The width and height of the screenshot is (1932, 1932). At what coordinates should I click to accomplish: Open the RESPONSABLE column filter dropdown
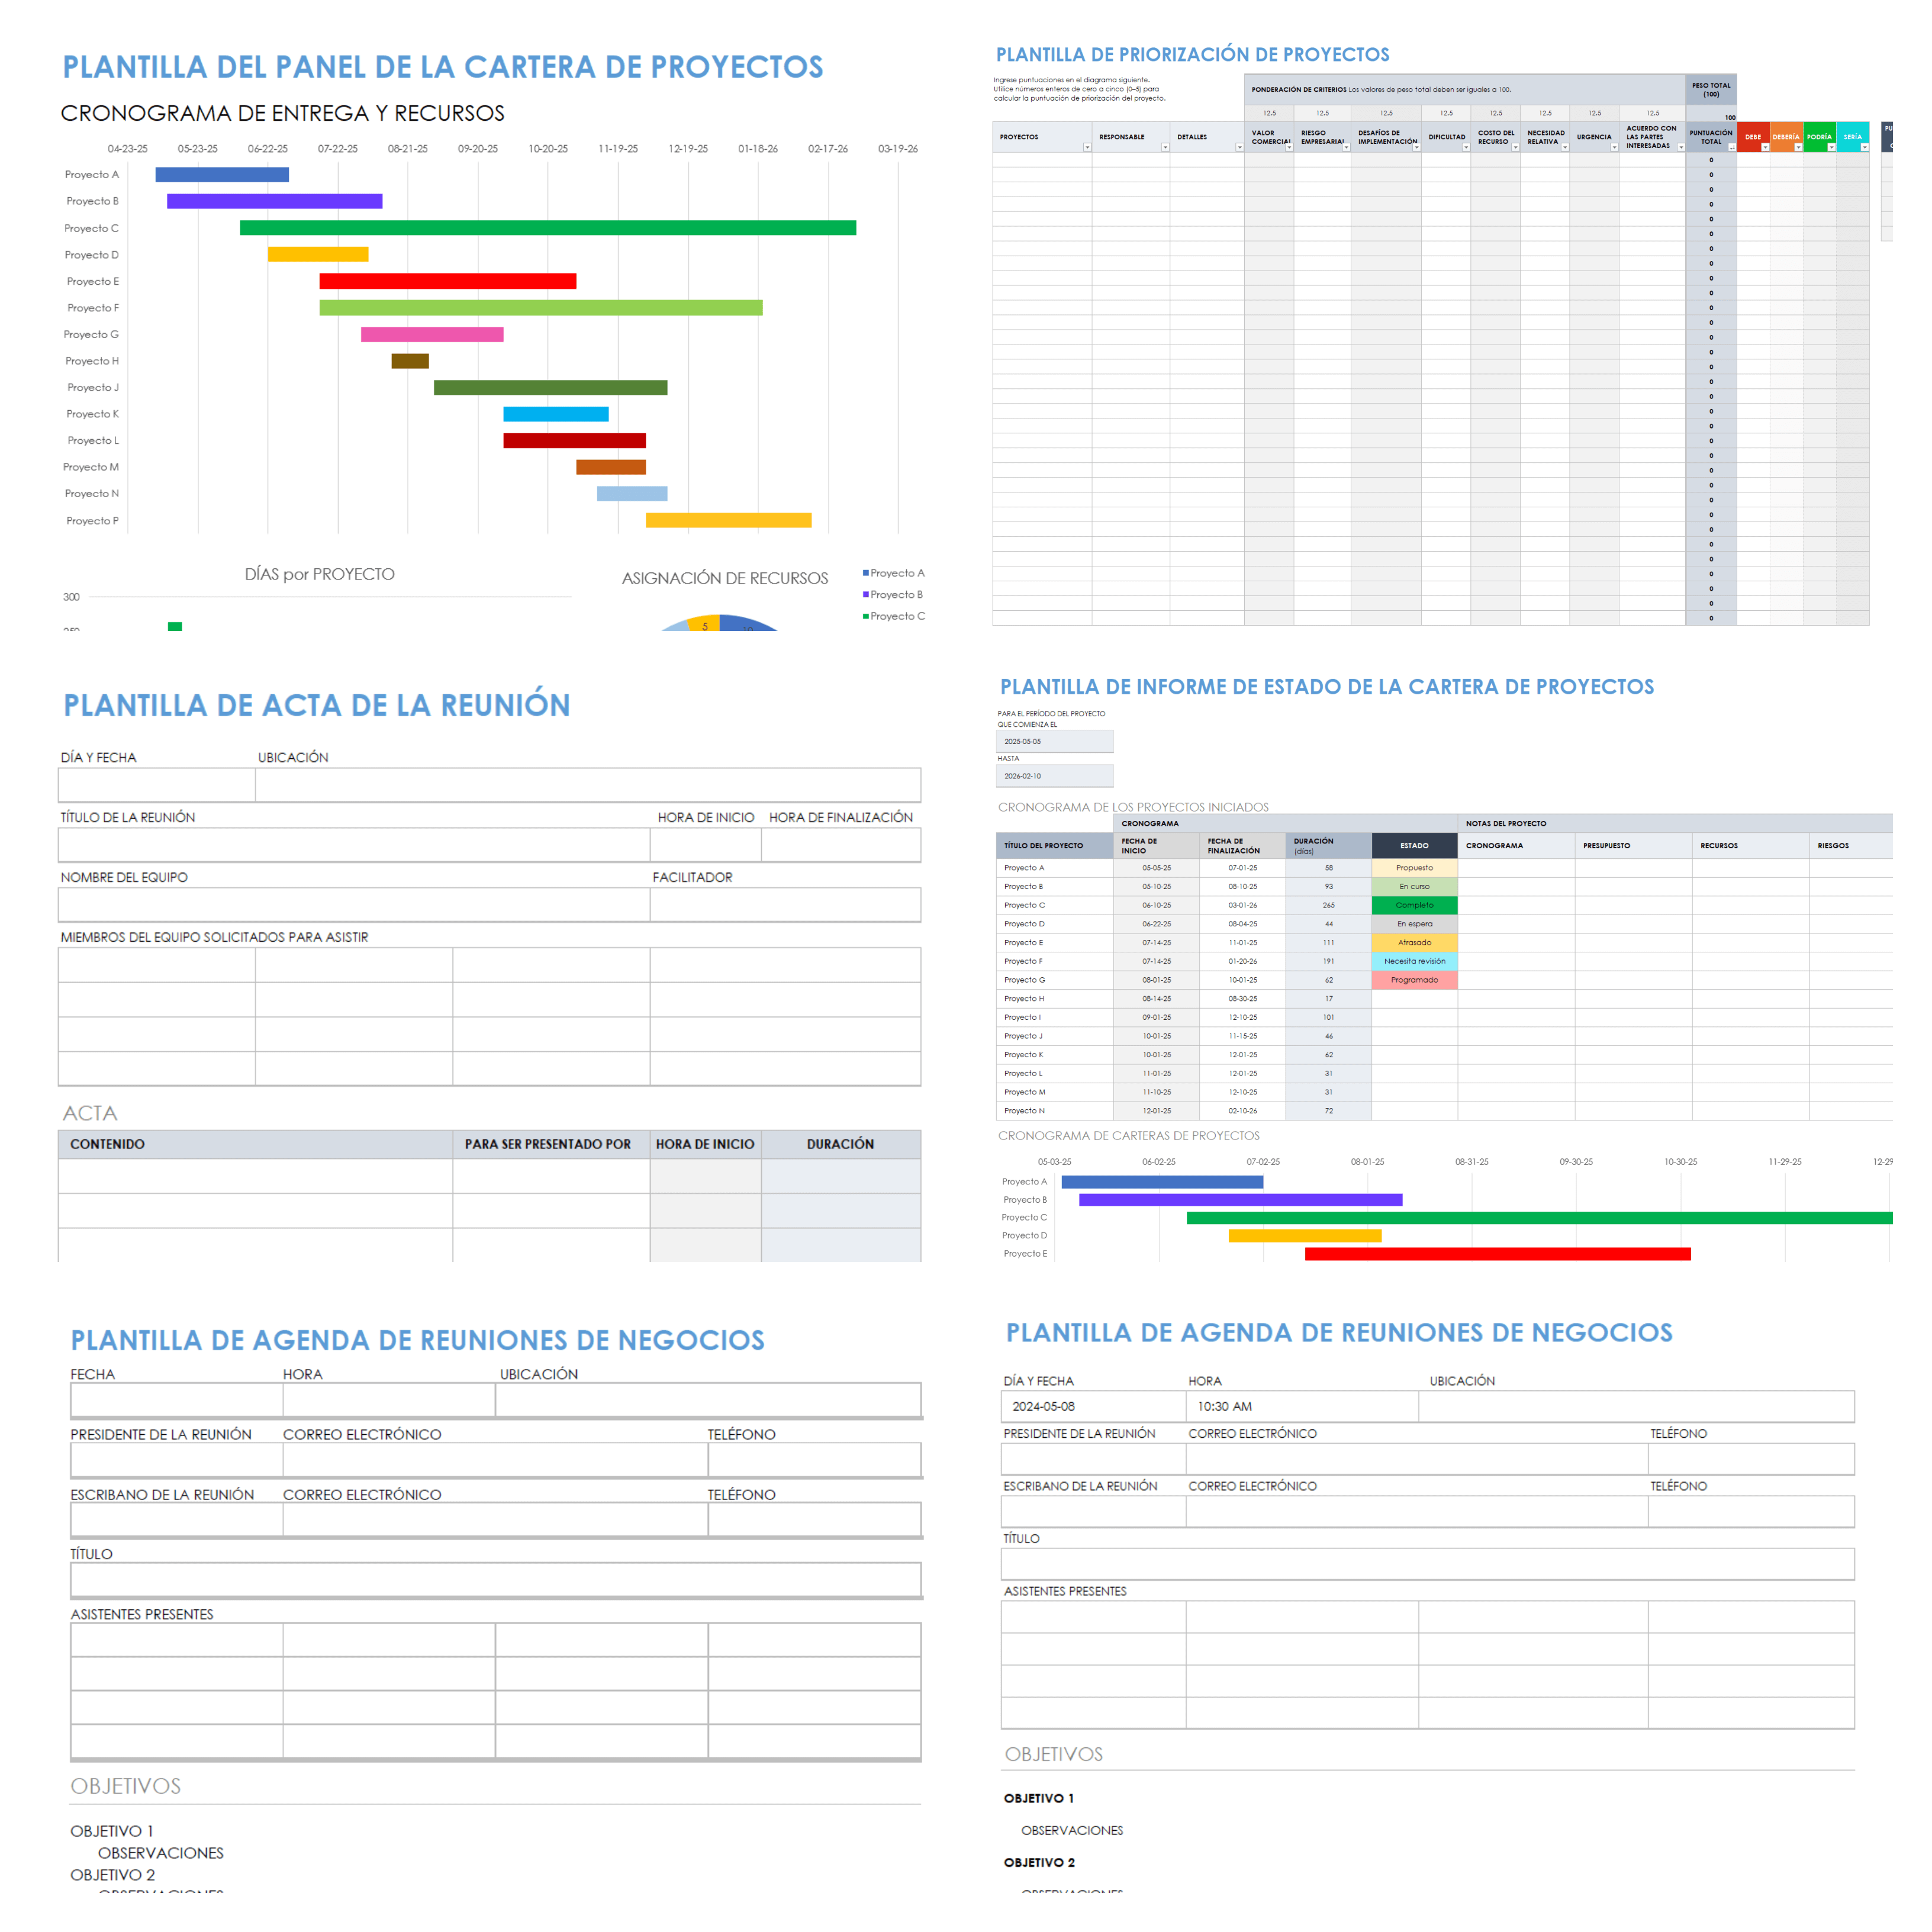click(x=1165, y=148)
